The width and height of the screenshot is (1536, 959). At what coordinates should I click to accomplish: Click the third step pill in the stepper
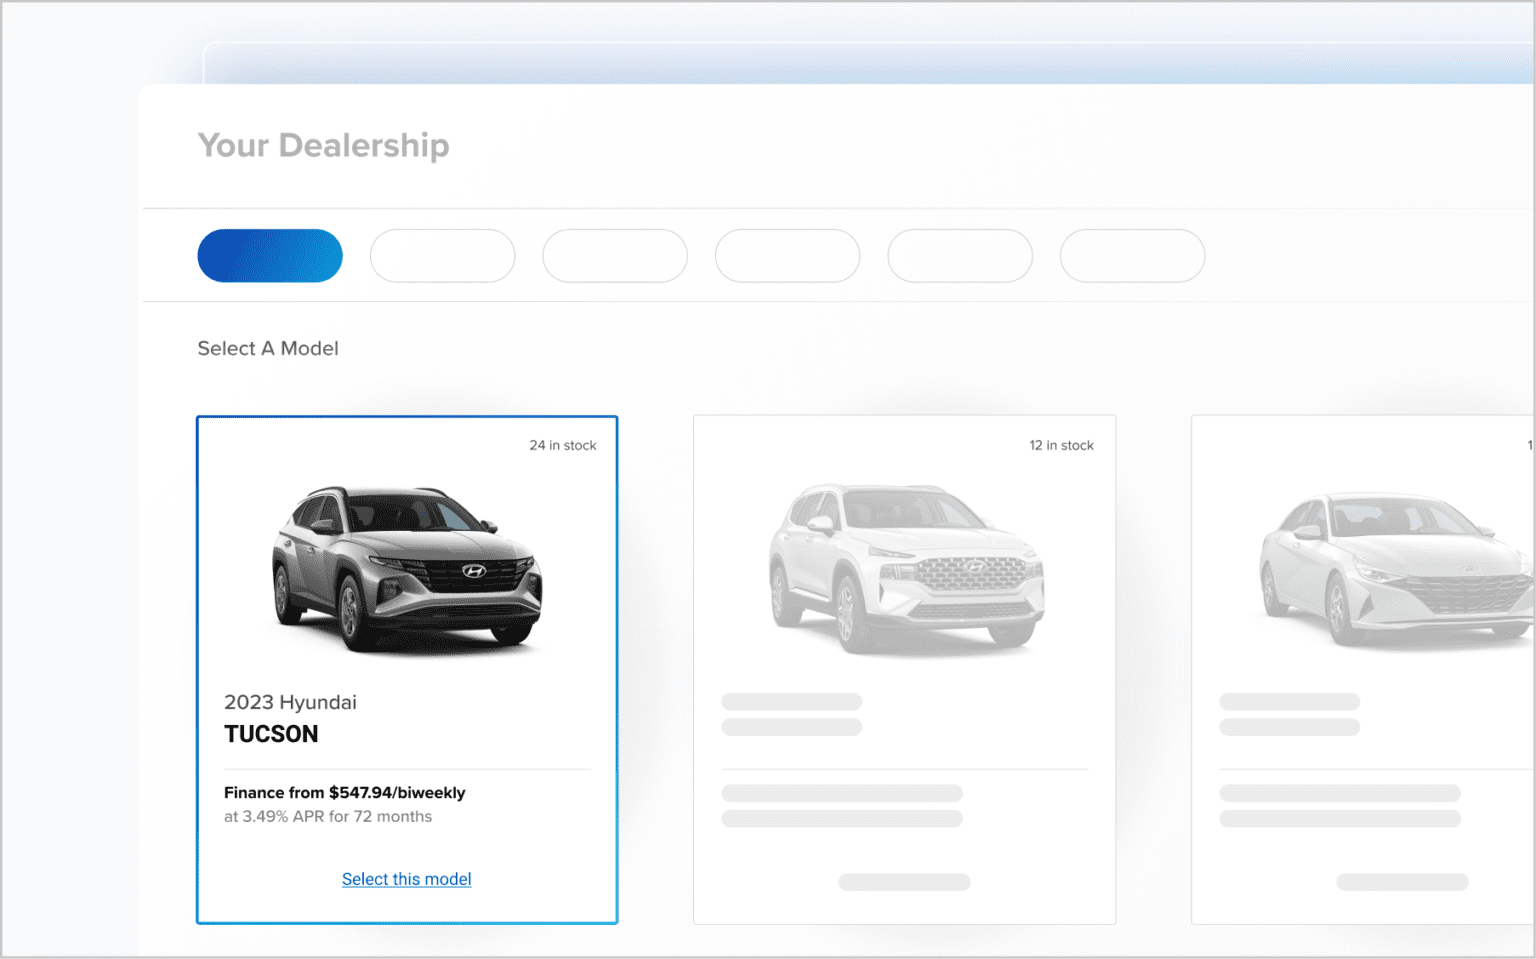point(614,256)
